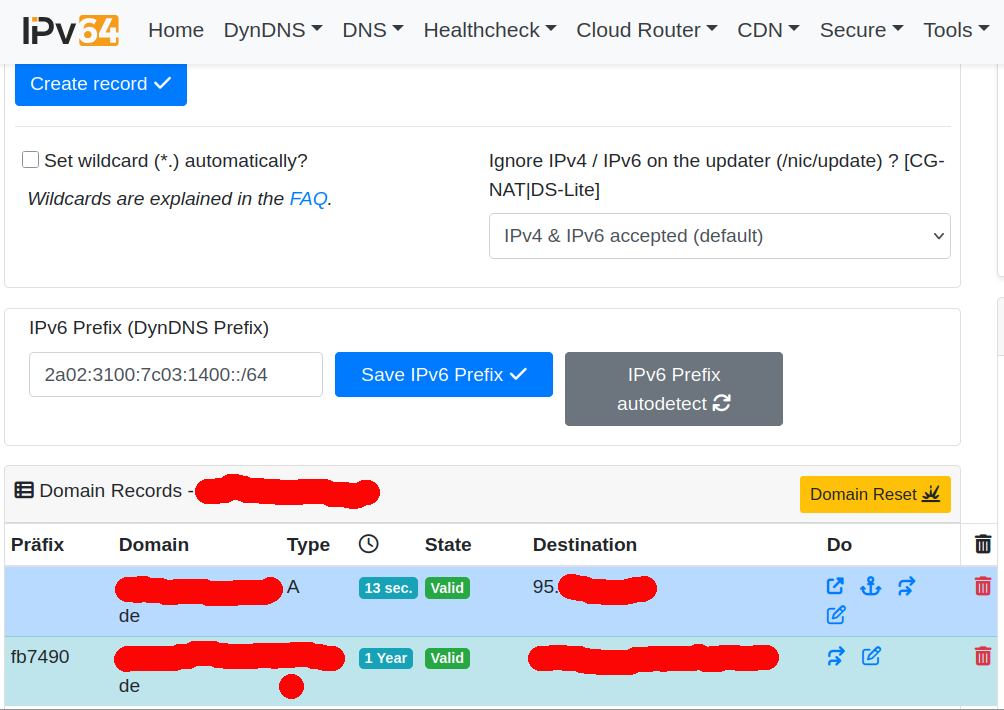1004x710 pixels.
Task: Click the edit pencil icon in the A record row
Action: [x=836, y=615]
